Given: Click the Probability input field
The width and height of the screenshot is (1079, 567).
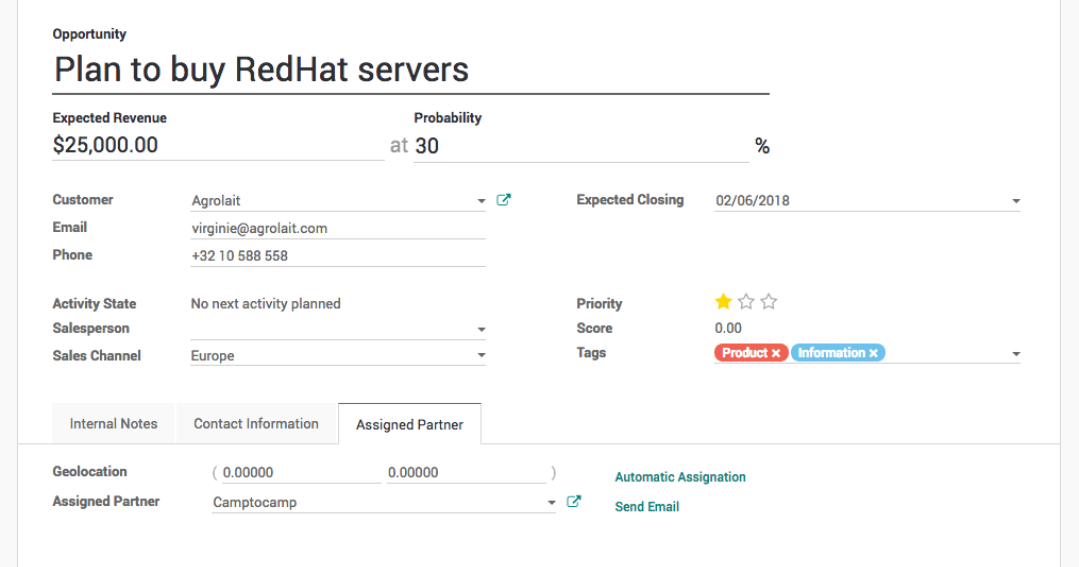Looking at the screenshot, I should click(x=580, y=146).
